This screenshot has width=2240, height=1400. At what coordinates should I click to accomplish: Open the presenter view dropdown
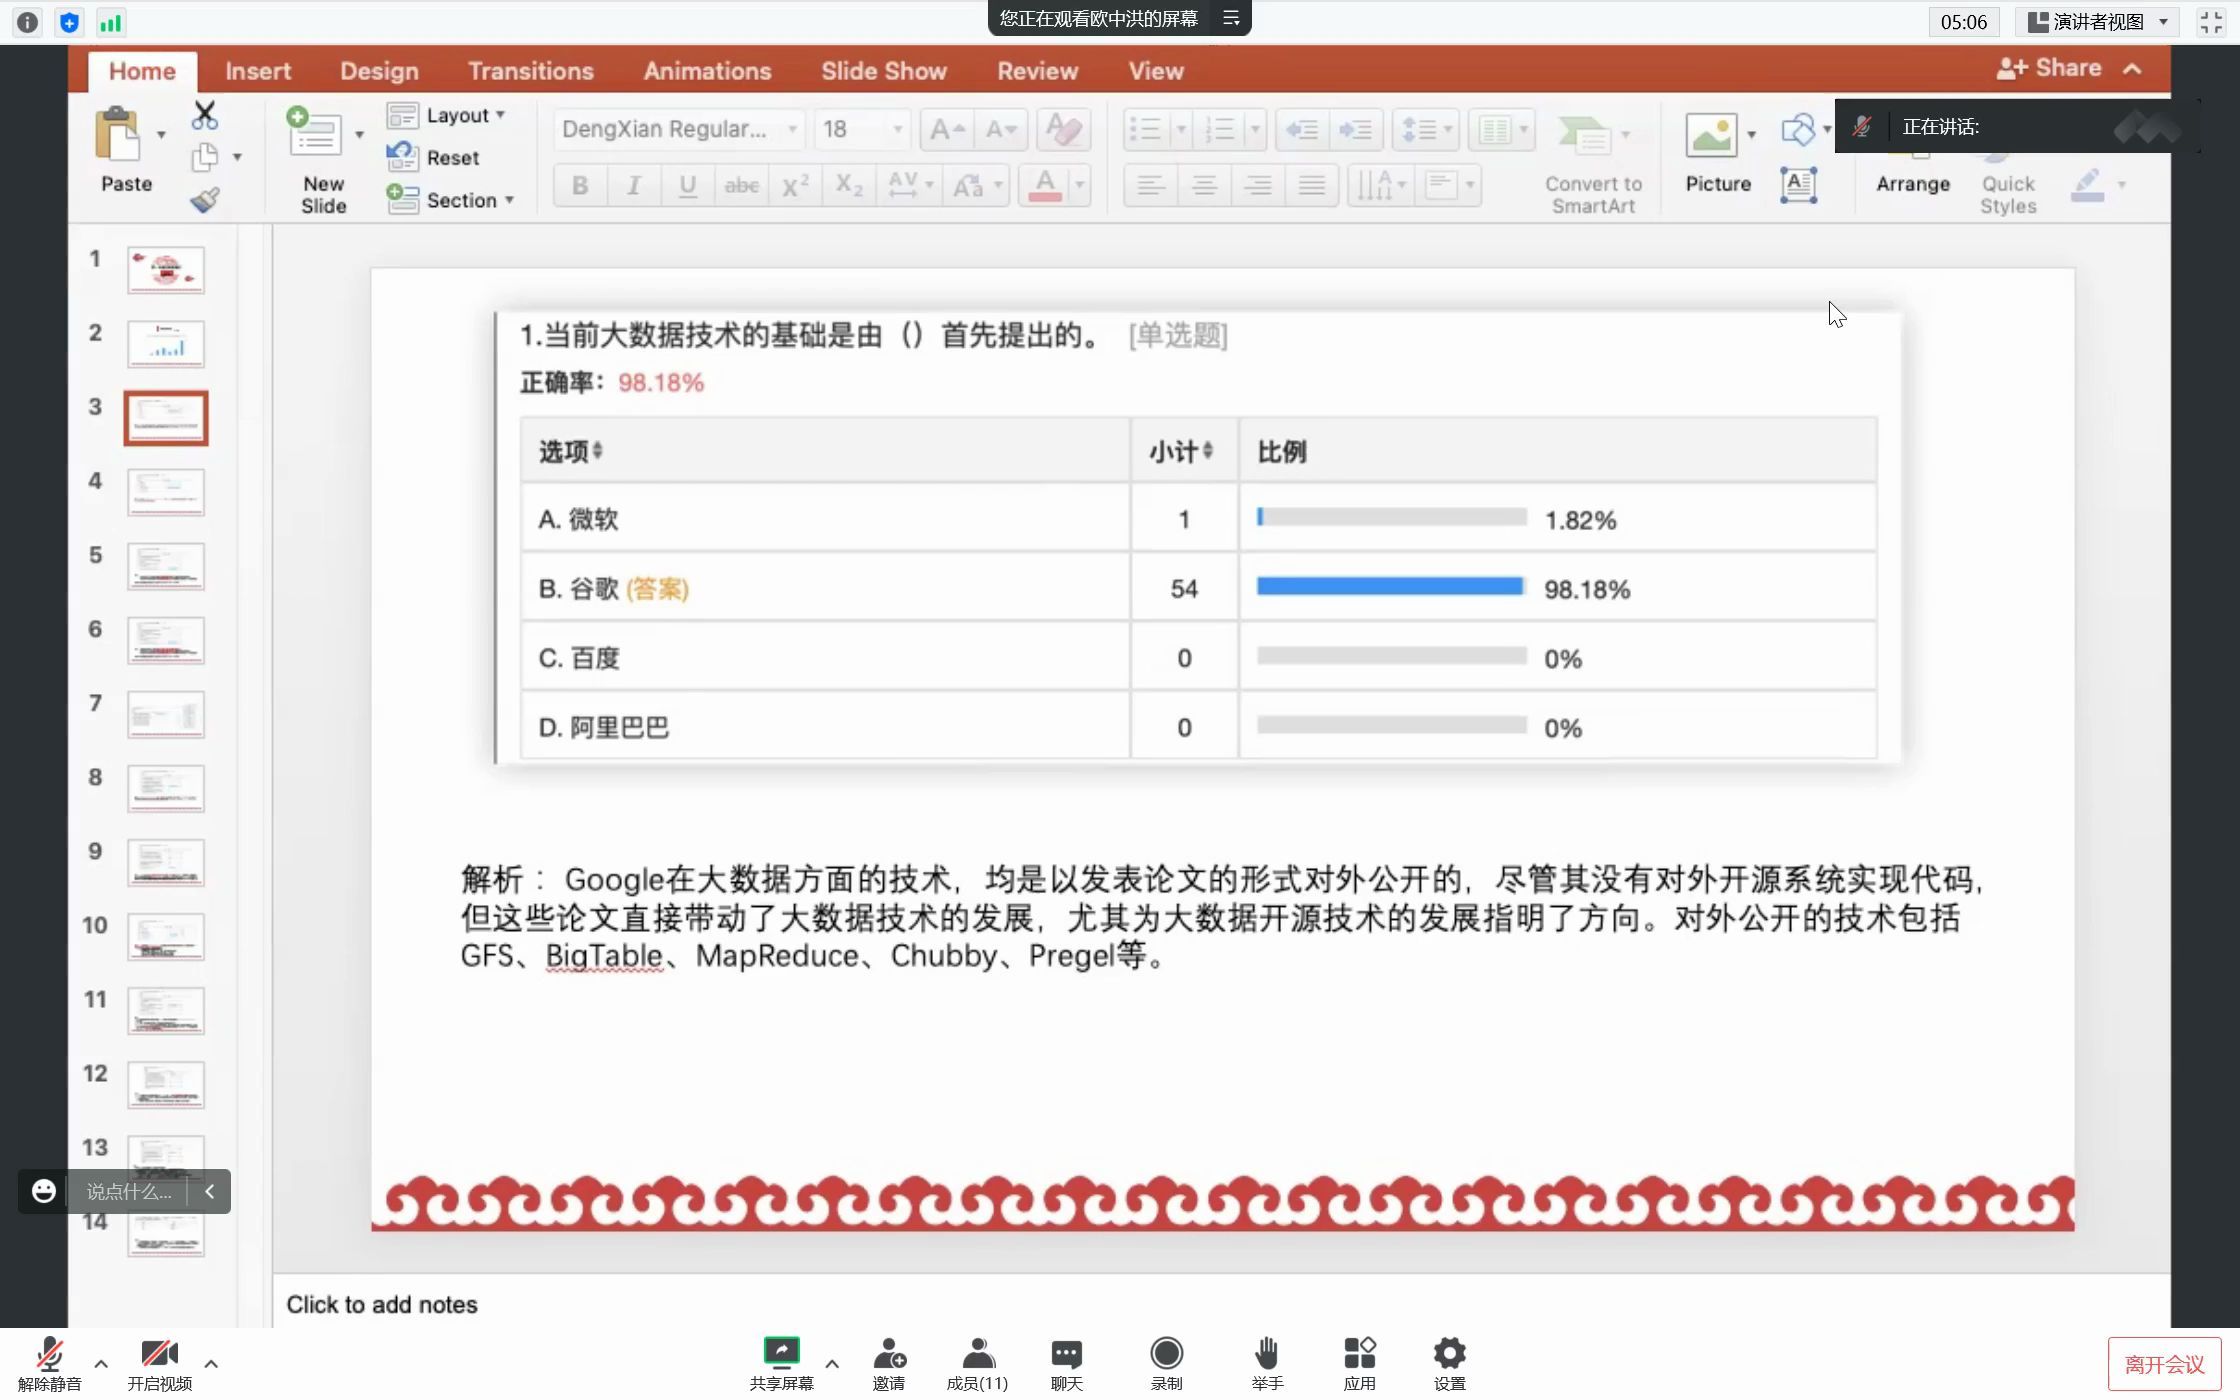2098,22
